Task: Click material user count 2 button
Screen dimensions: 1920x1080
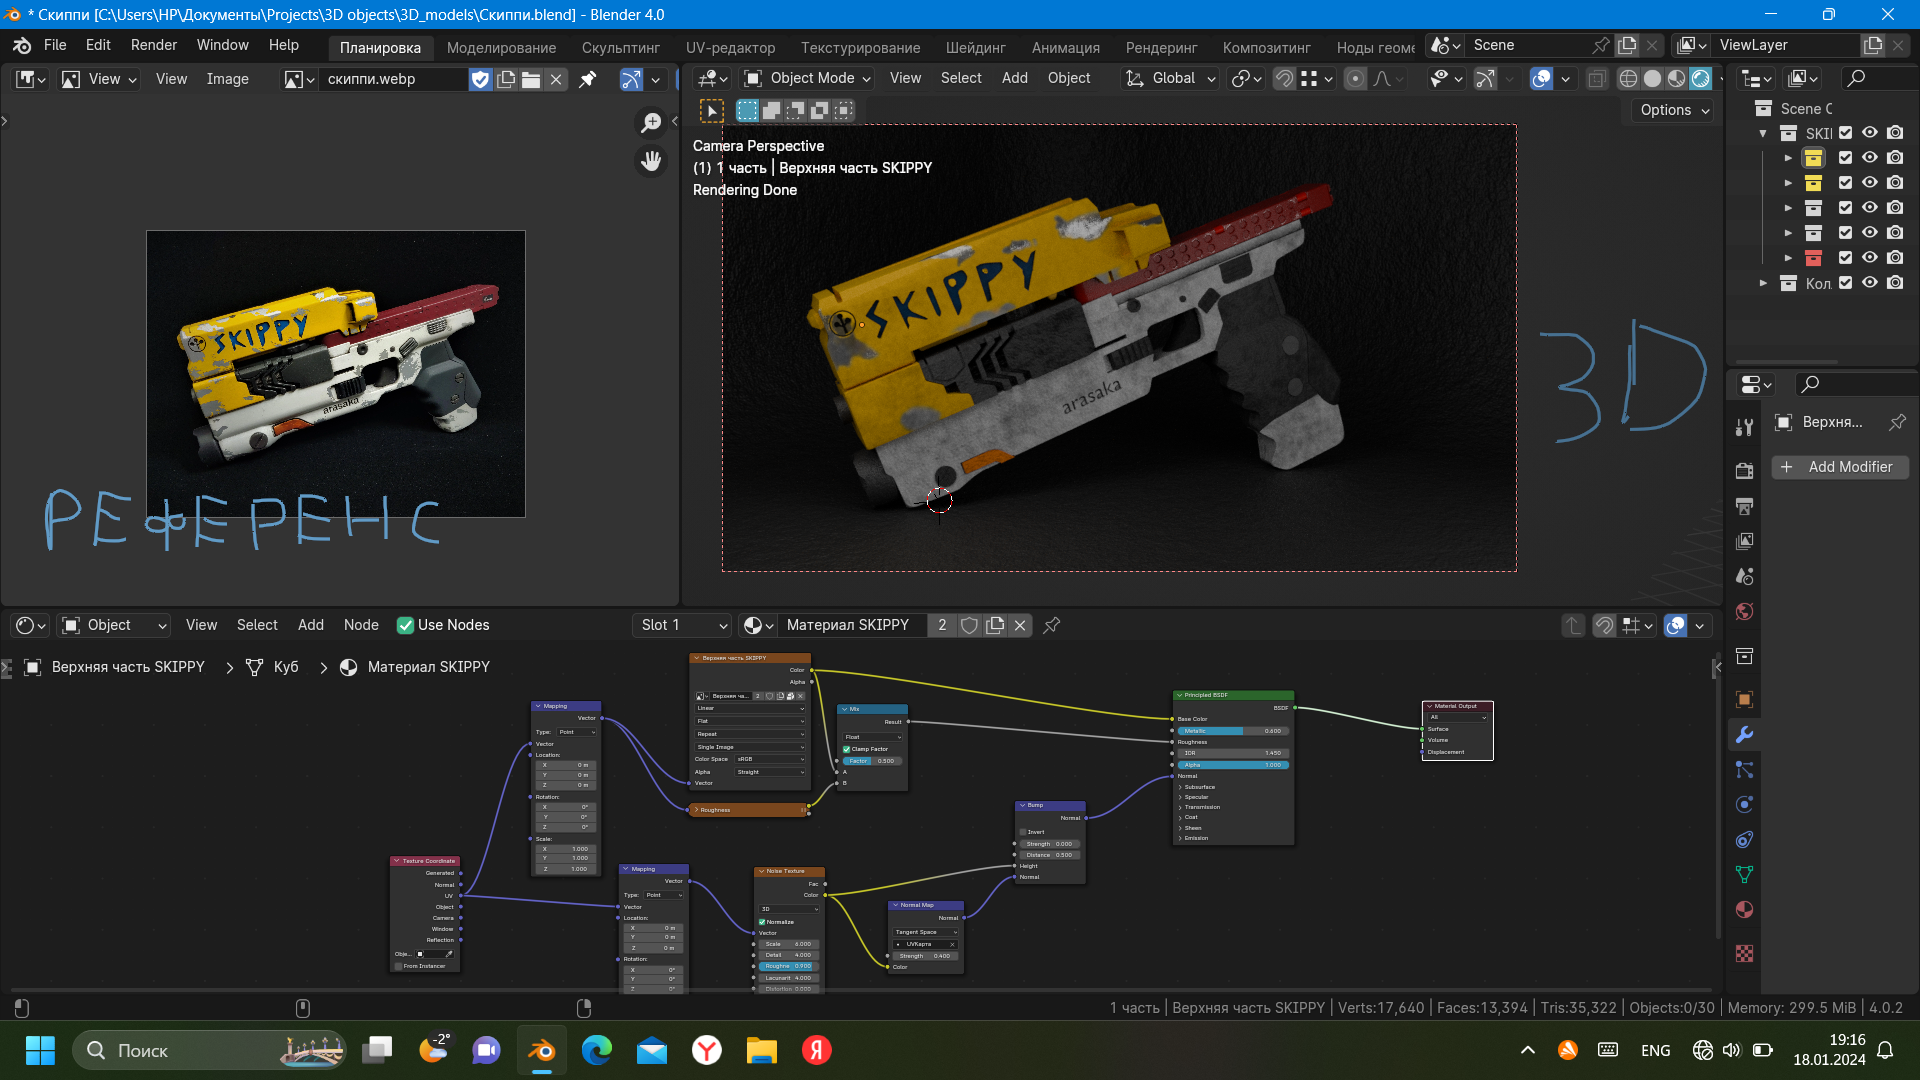Action: tap(942, 625)
